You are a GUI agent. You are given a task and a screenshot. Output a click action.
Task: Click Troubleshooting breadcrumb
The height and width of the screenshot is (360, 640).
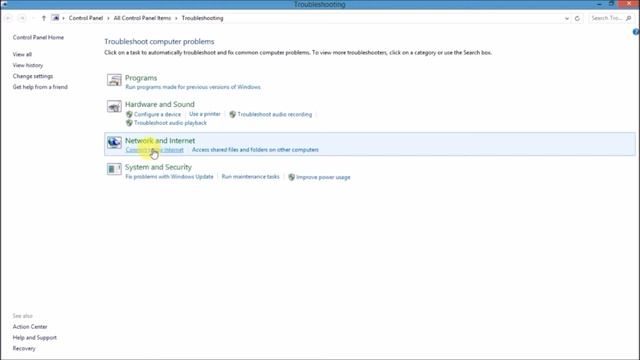point(202,18)
